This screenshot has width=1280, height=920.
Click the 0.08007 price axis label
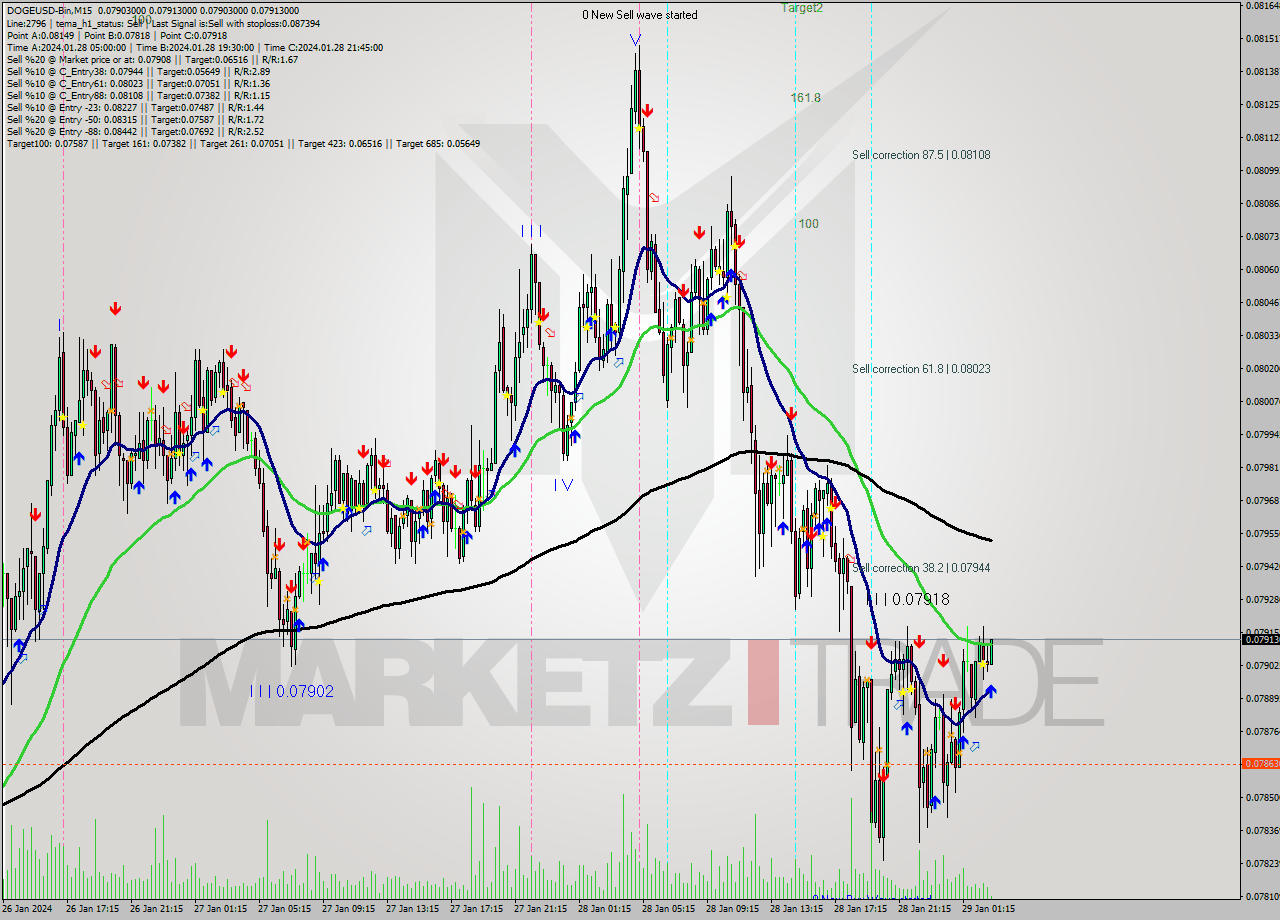(x=1263, y=401)
